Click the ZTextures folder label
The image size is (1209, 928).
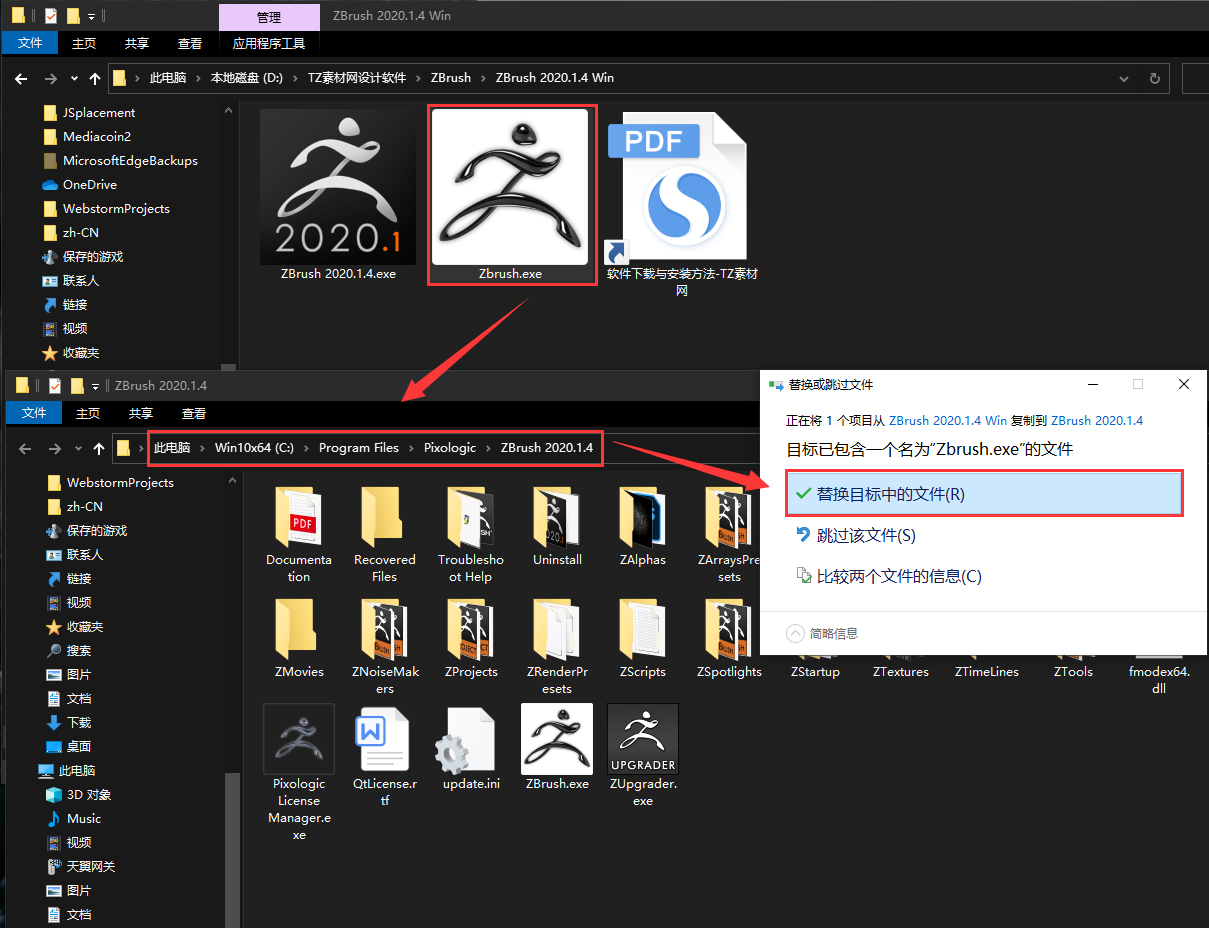(901, 672)
